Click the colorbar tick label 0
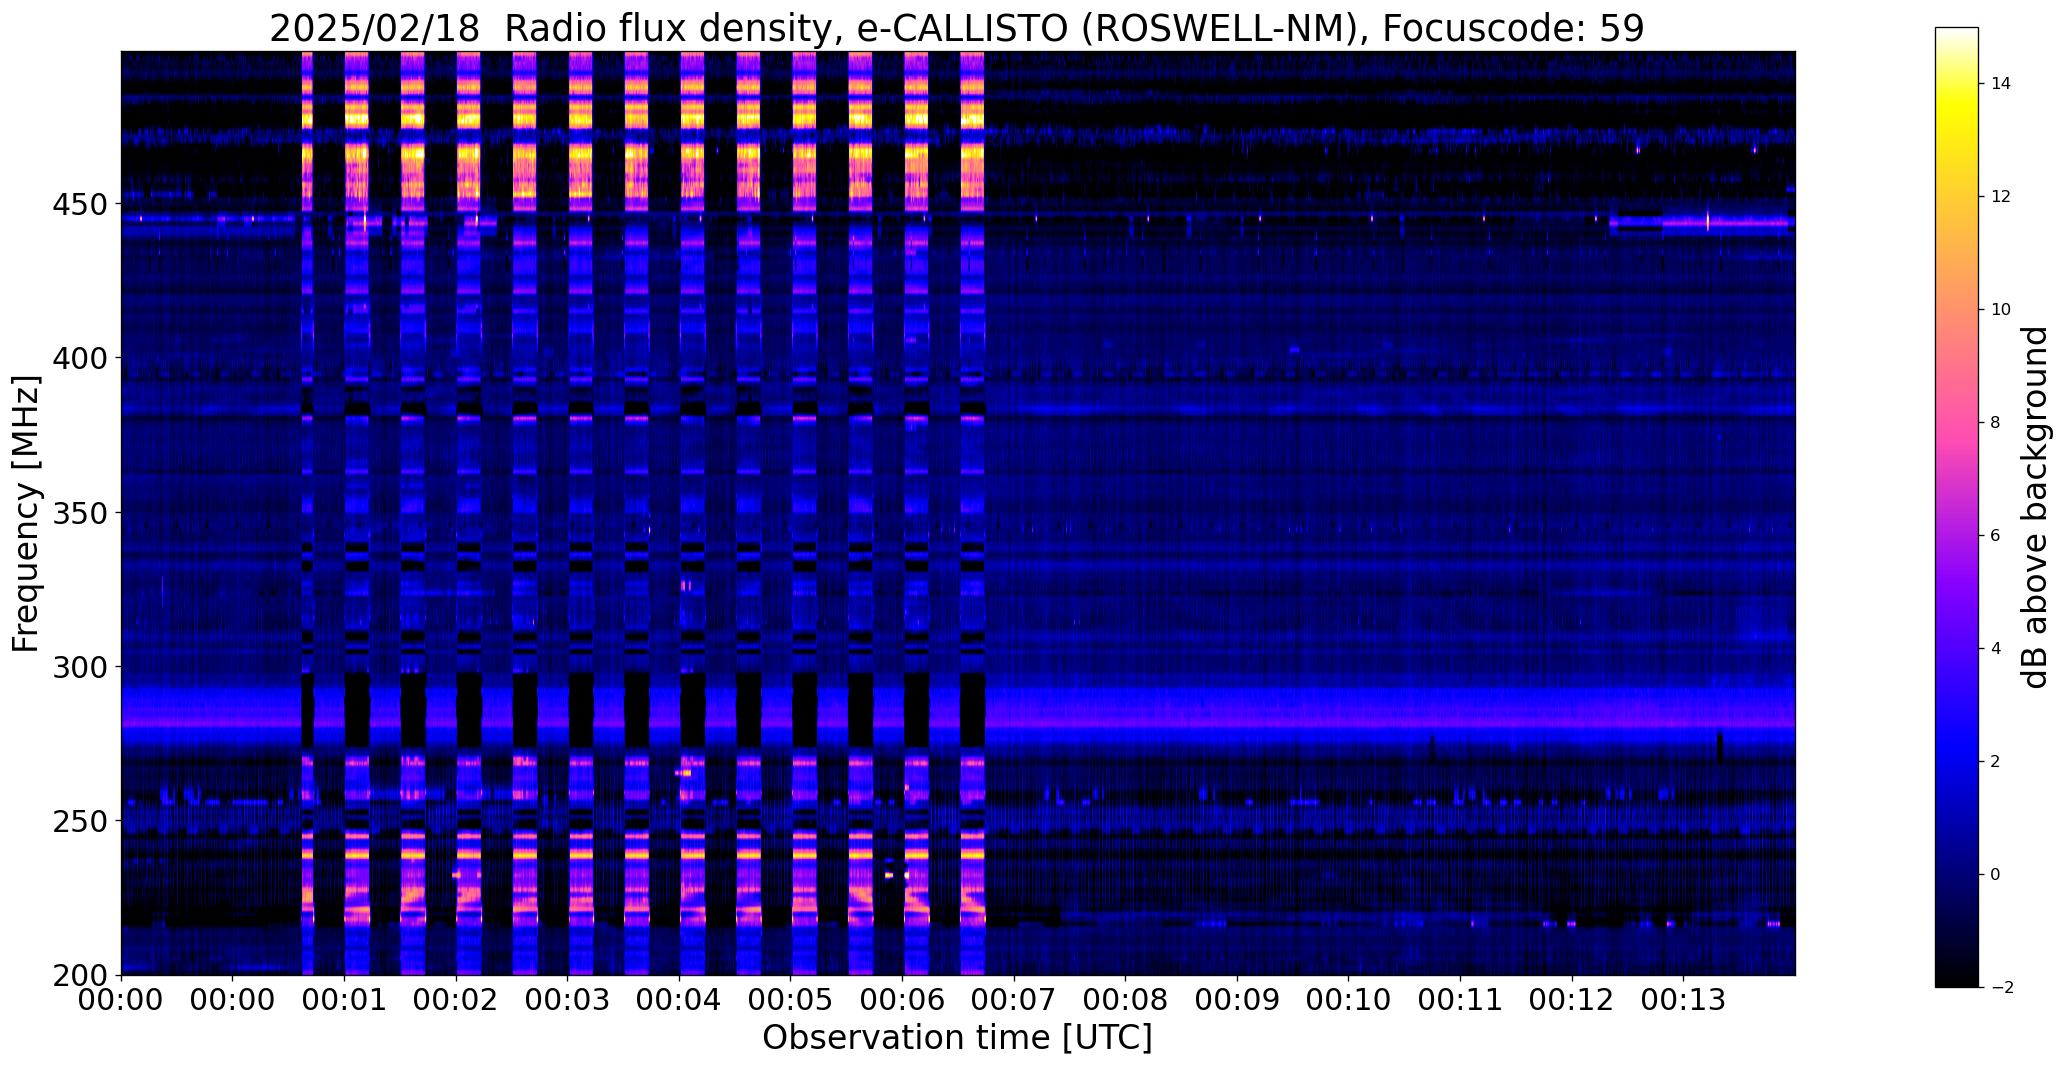Screen dimensions: 2066x1067 tap(1996, 875)
